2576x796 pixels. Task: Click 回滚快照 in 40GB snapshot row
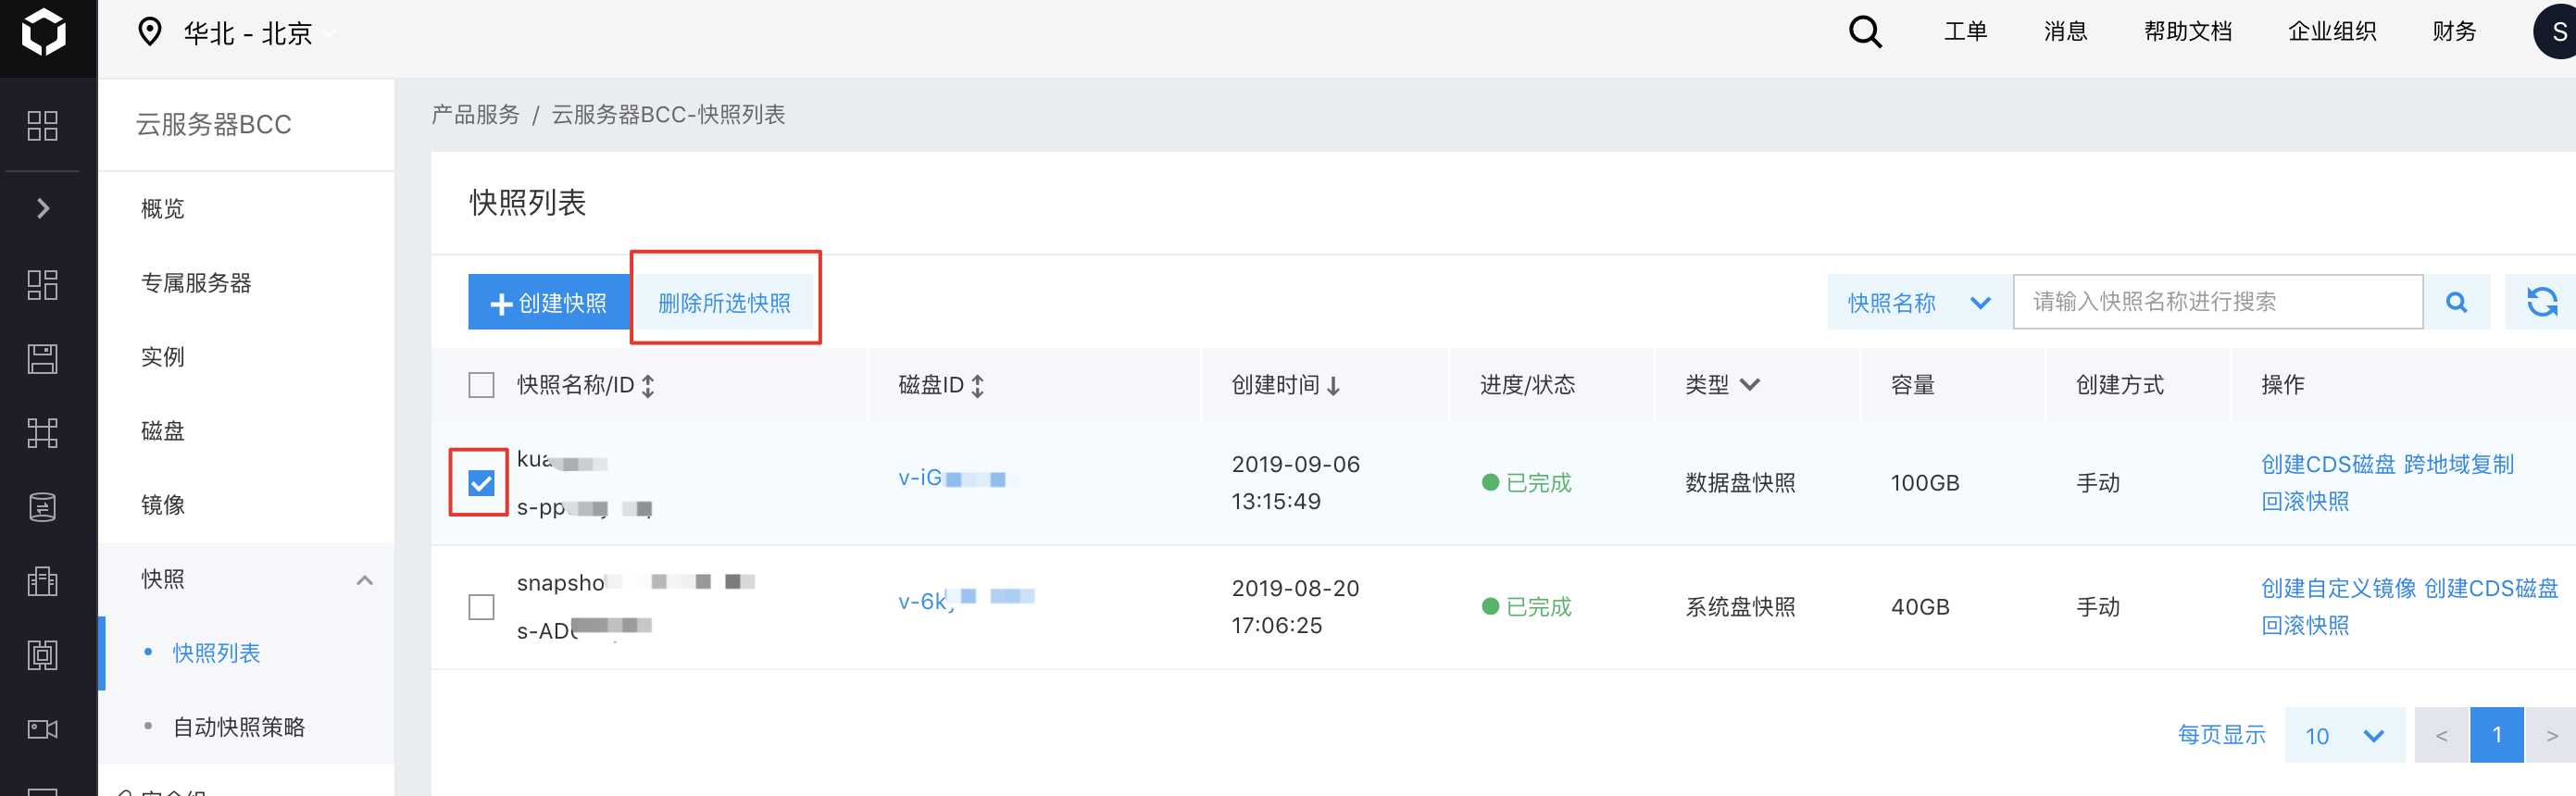click(x=2305, y=625)
